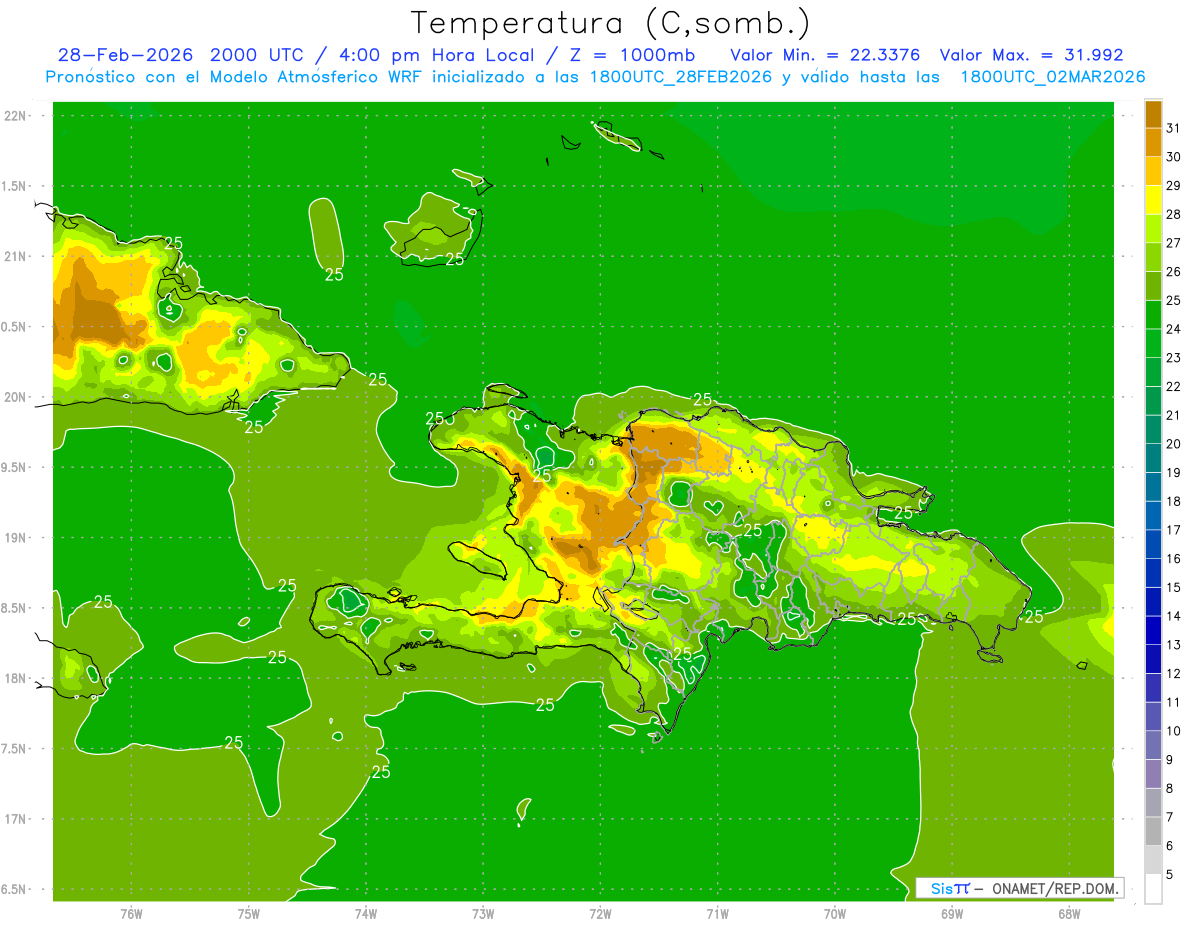Click the white legend swatch below 5
Screen dimensions: 1200x927
pos(1153,889)
